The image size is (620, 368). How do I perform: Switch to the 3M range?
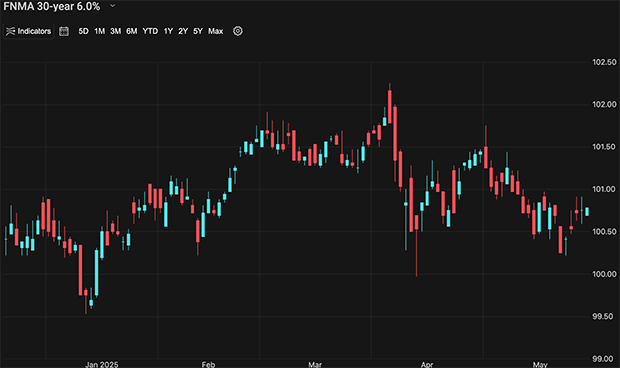pos(115,31)
